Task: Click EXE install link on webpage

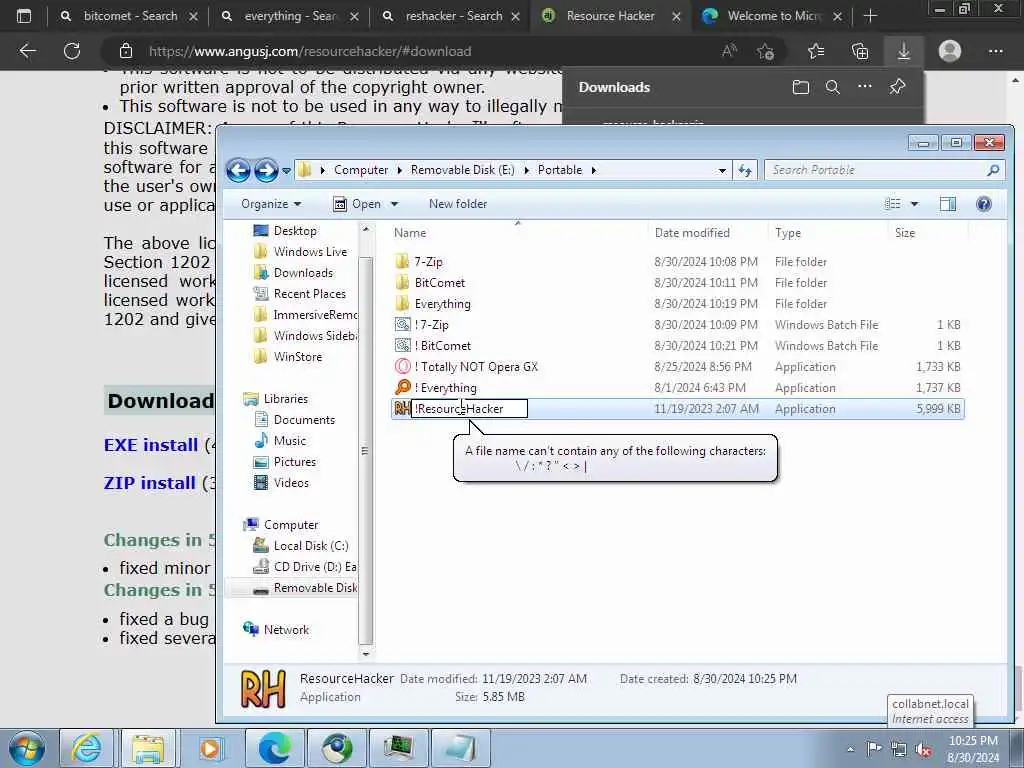Action: point(151,445)
